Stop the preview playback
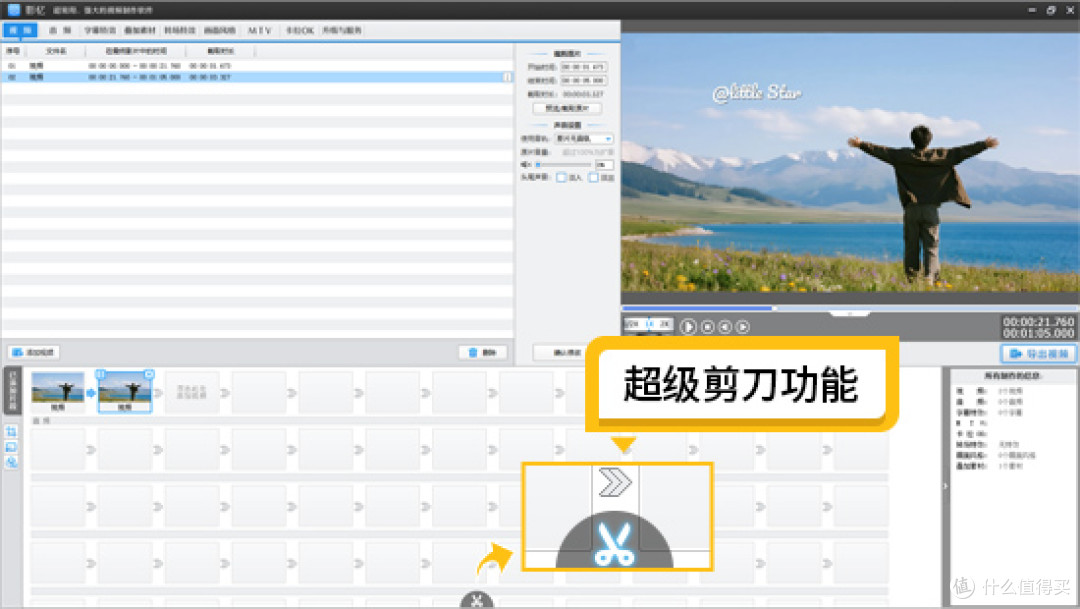Screen dimensions: 1080x609 pyautogui.click(x=707, y=327)
